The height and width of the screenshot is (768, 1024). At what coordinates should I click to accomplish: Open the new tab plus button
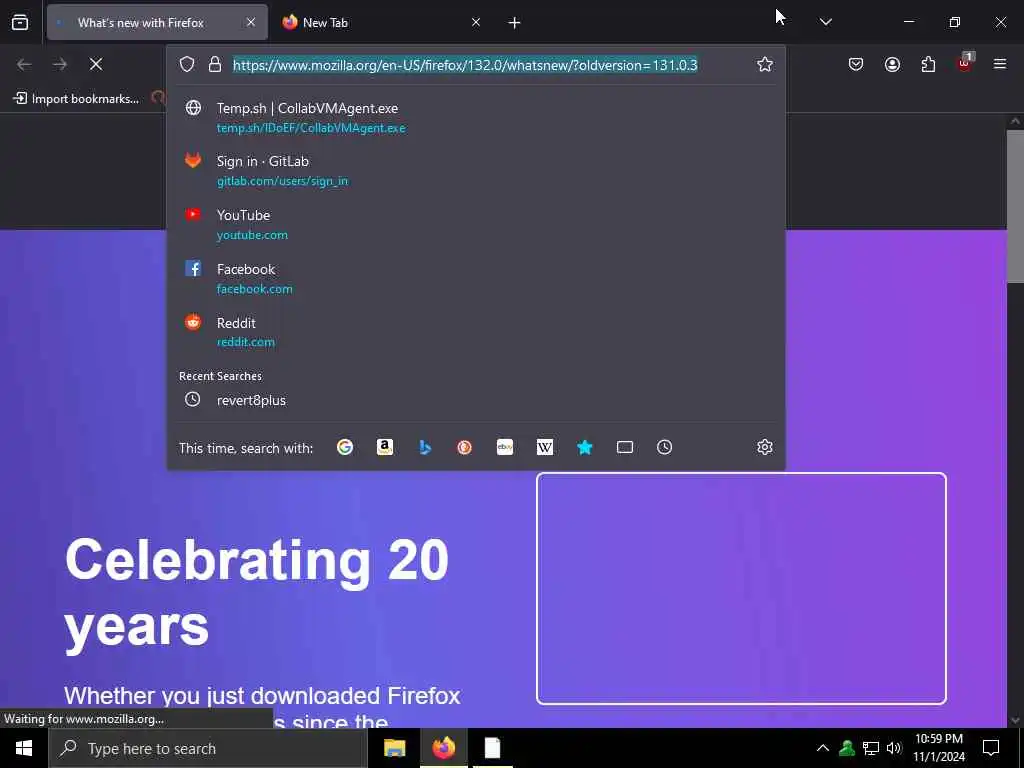514,23
